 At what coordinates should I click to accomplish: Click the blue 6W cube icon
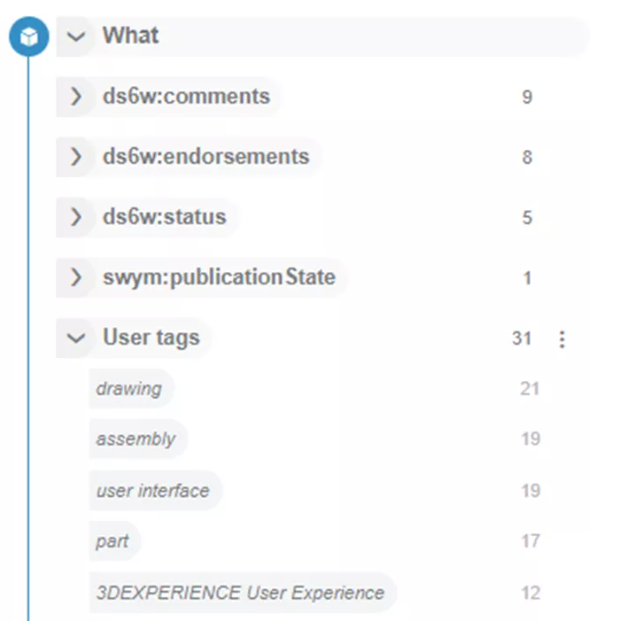click(x=29, y=37)
